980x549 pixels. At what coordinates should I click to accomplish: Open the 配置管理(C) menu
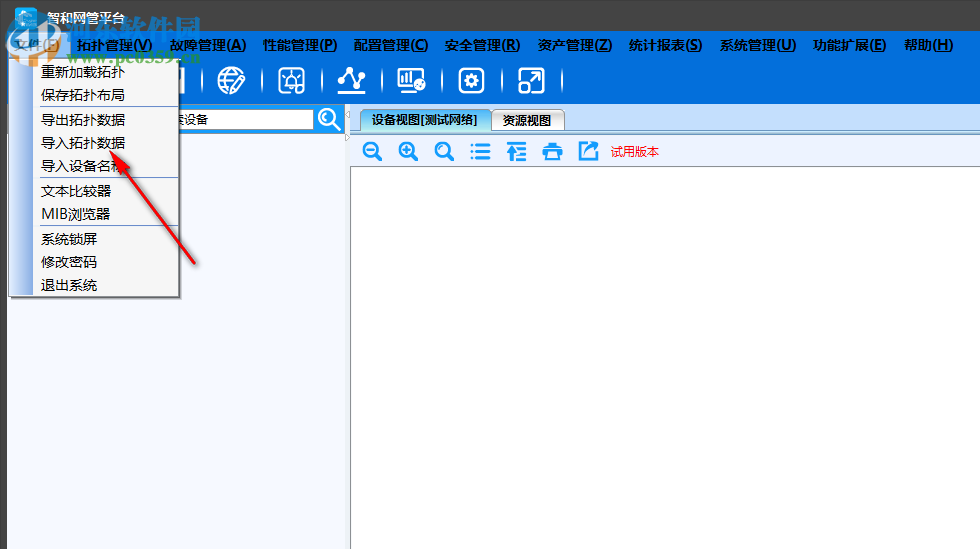pos(391,45)
